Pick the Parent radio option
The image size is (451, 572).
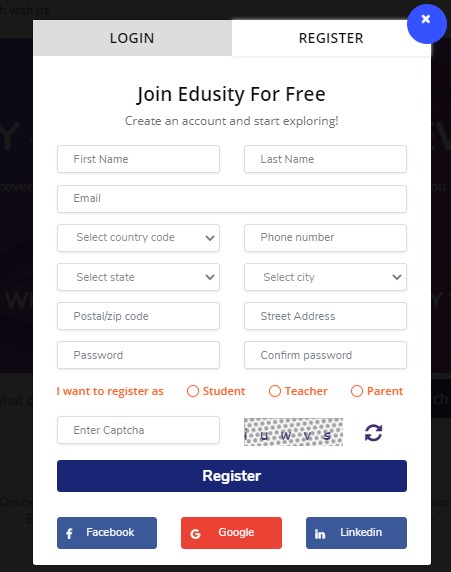pos(357,391)
